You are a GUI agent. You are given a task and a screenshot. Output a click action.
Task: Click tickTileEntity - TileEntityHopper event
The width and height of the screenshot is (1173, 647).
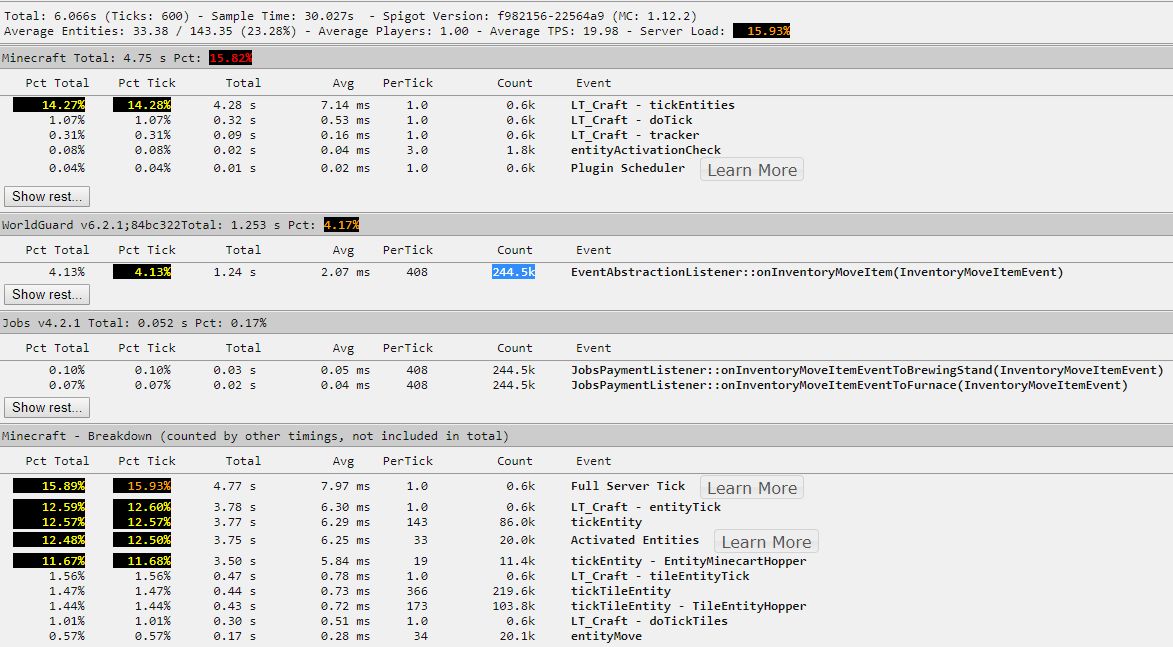[688, 606]
